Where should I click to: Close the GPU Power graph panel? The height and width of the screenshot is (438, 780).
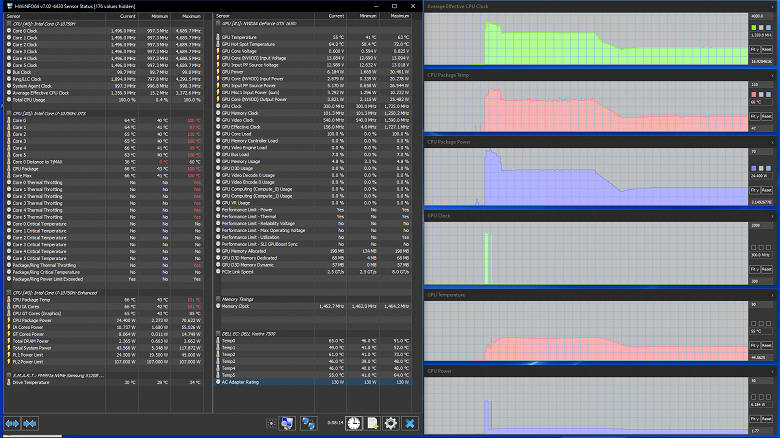(772, 371)
